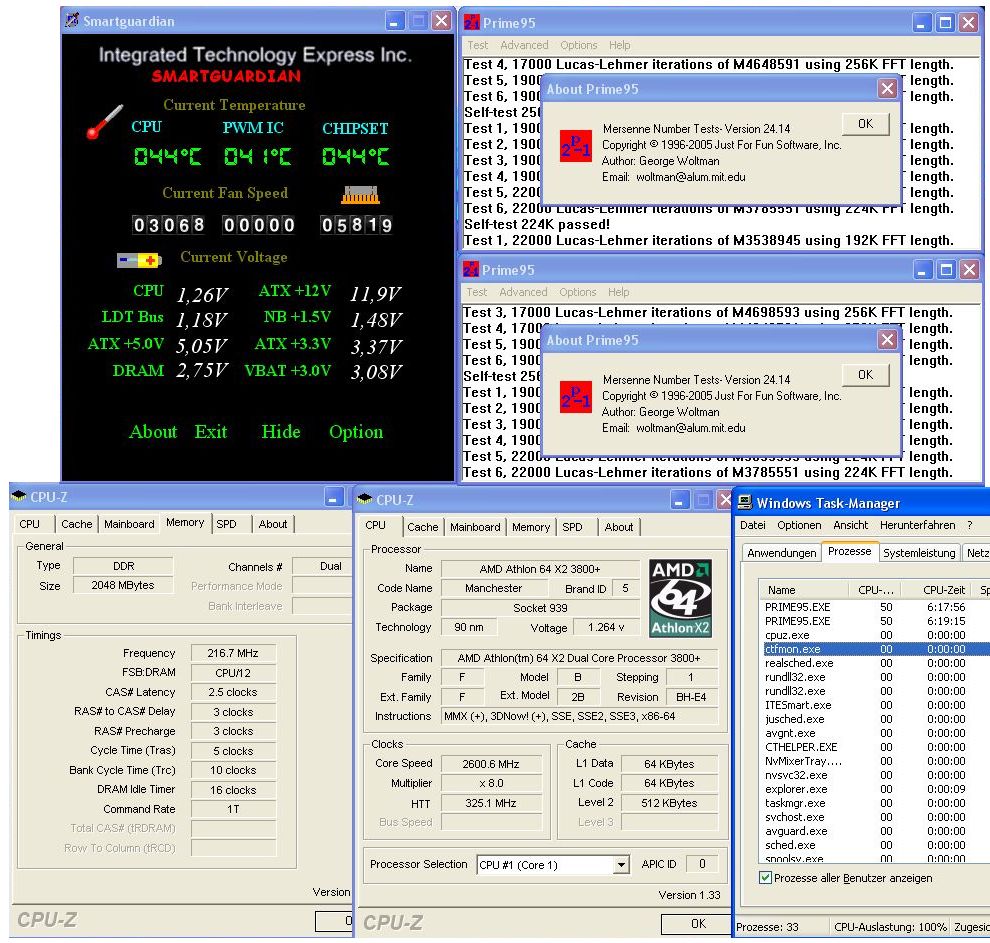This screenshot has height=943, width=990.
Task: Close the lower About Prime95 dialog
Action: [887, 340]
